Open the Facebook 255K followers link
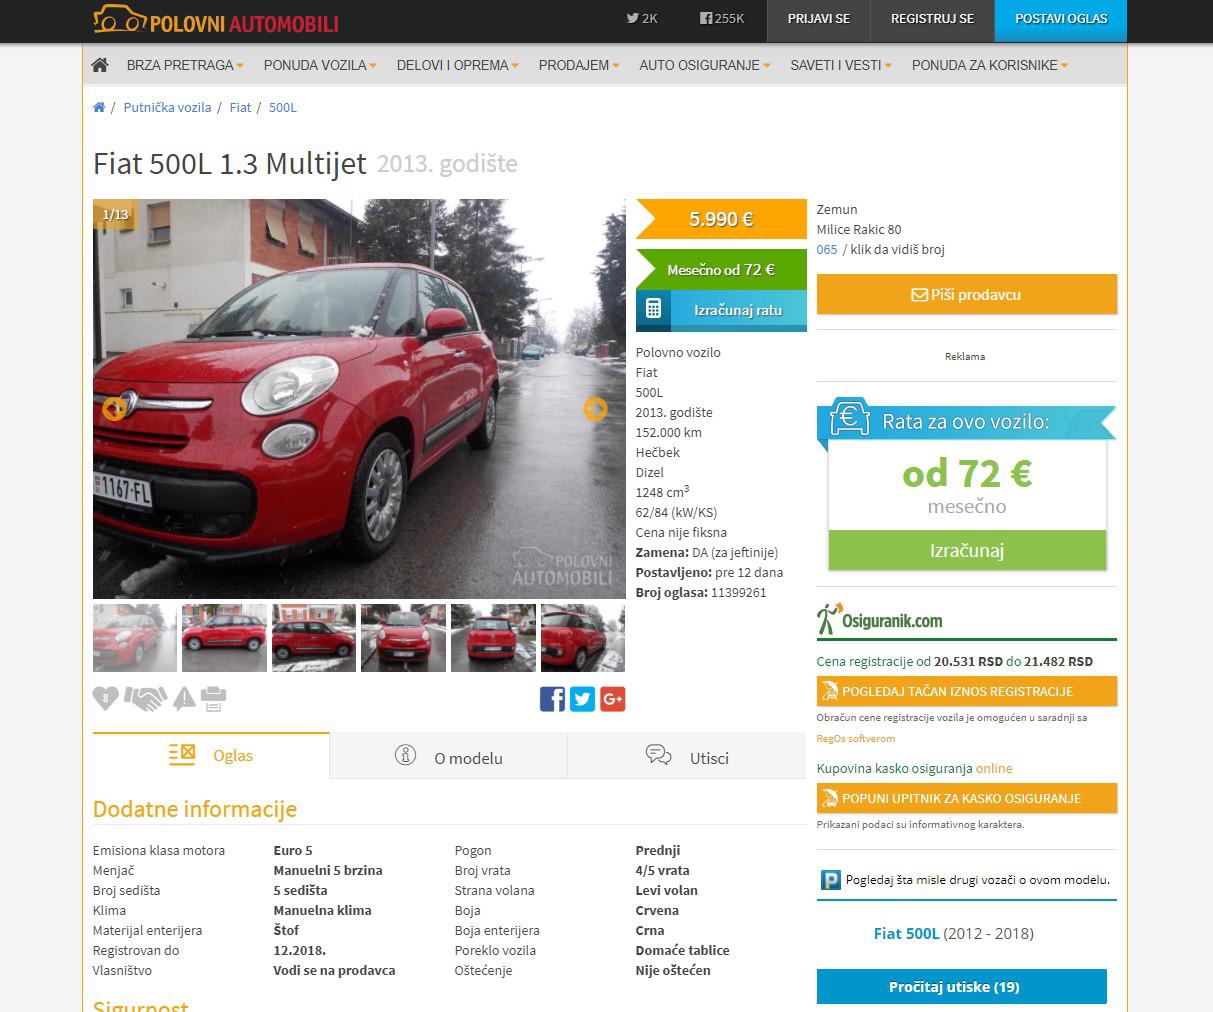The height and width of the screenshot is (1012, 1213). click(722, 19)
